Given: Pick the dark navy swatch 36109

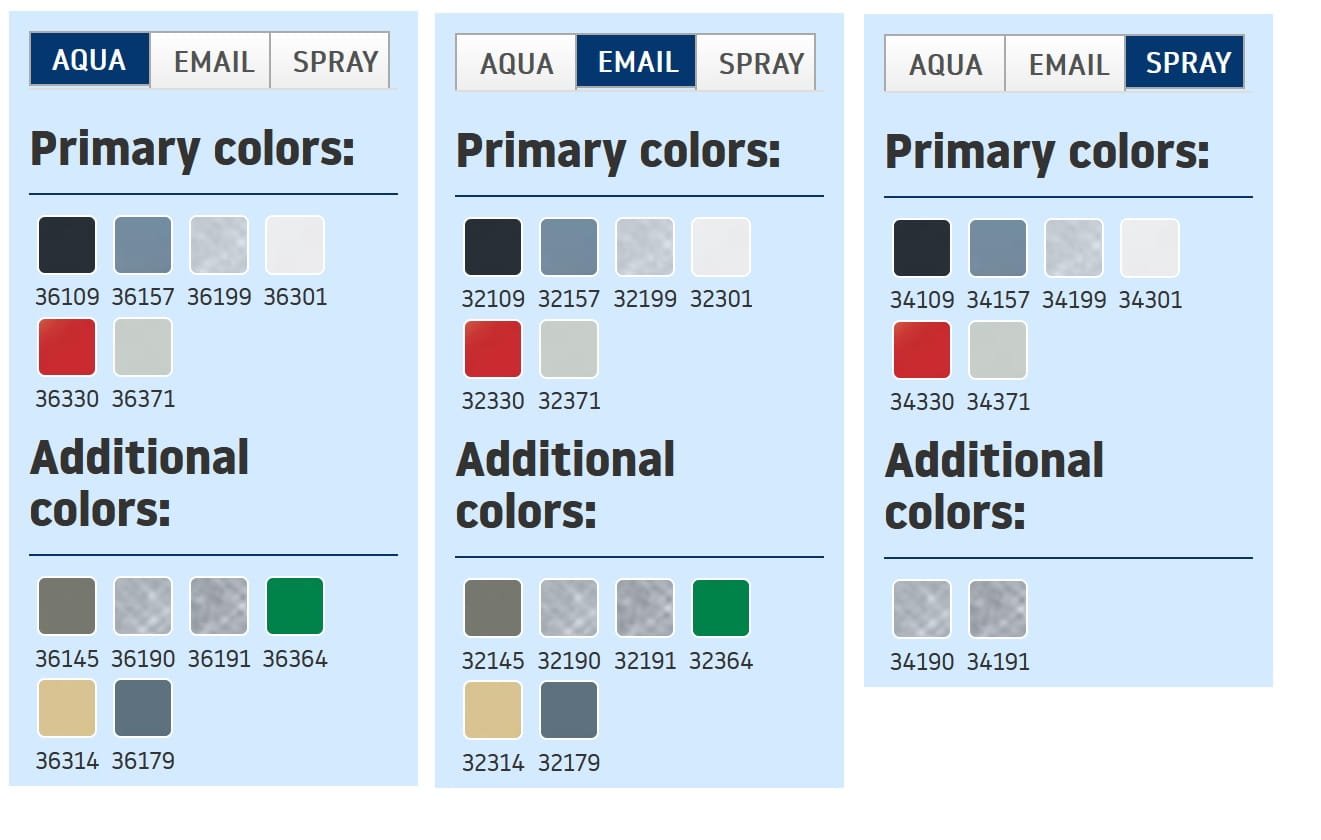Looking at the screenshot, I should (x=67, y=245).
